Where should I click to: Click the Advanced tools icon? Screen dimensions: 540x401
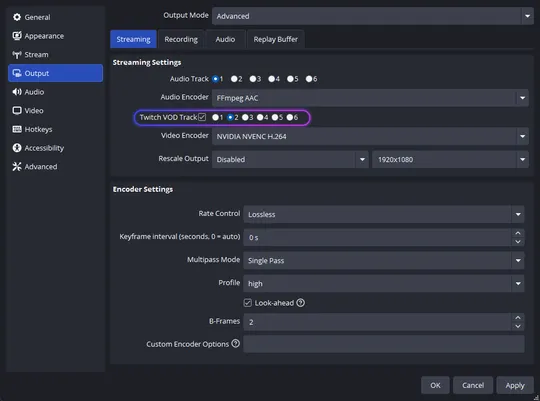click(x=17, y=166)
